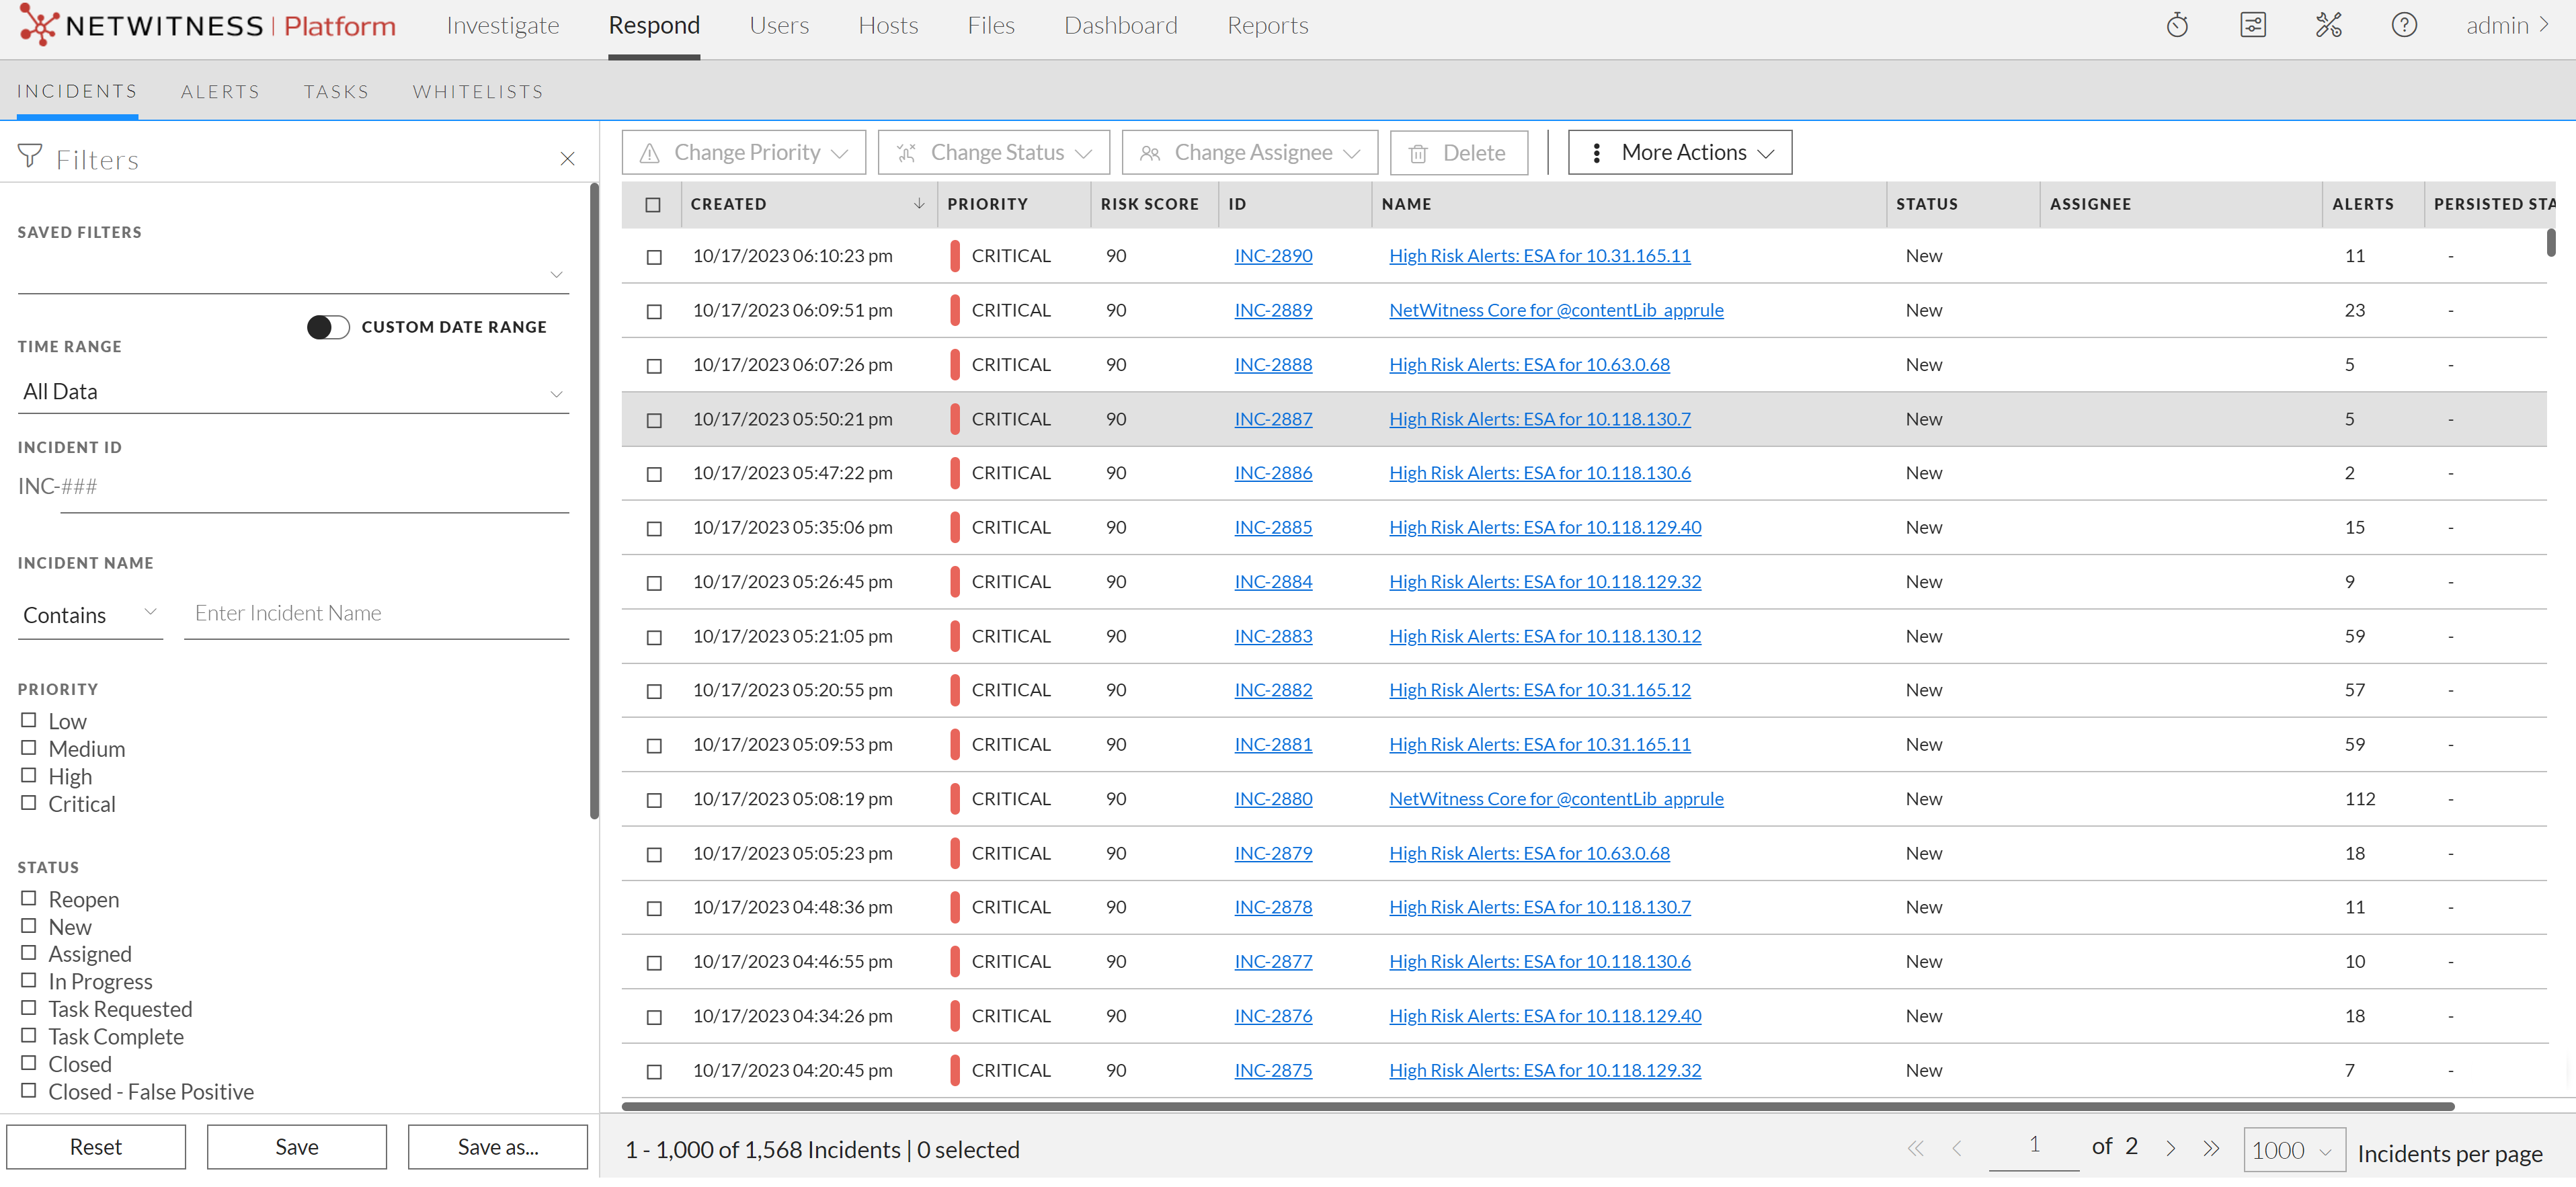The image size is (2576, 1187).
Task: Expand the Change Priority dropdown
Action: [x=743, y=153]
